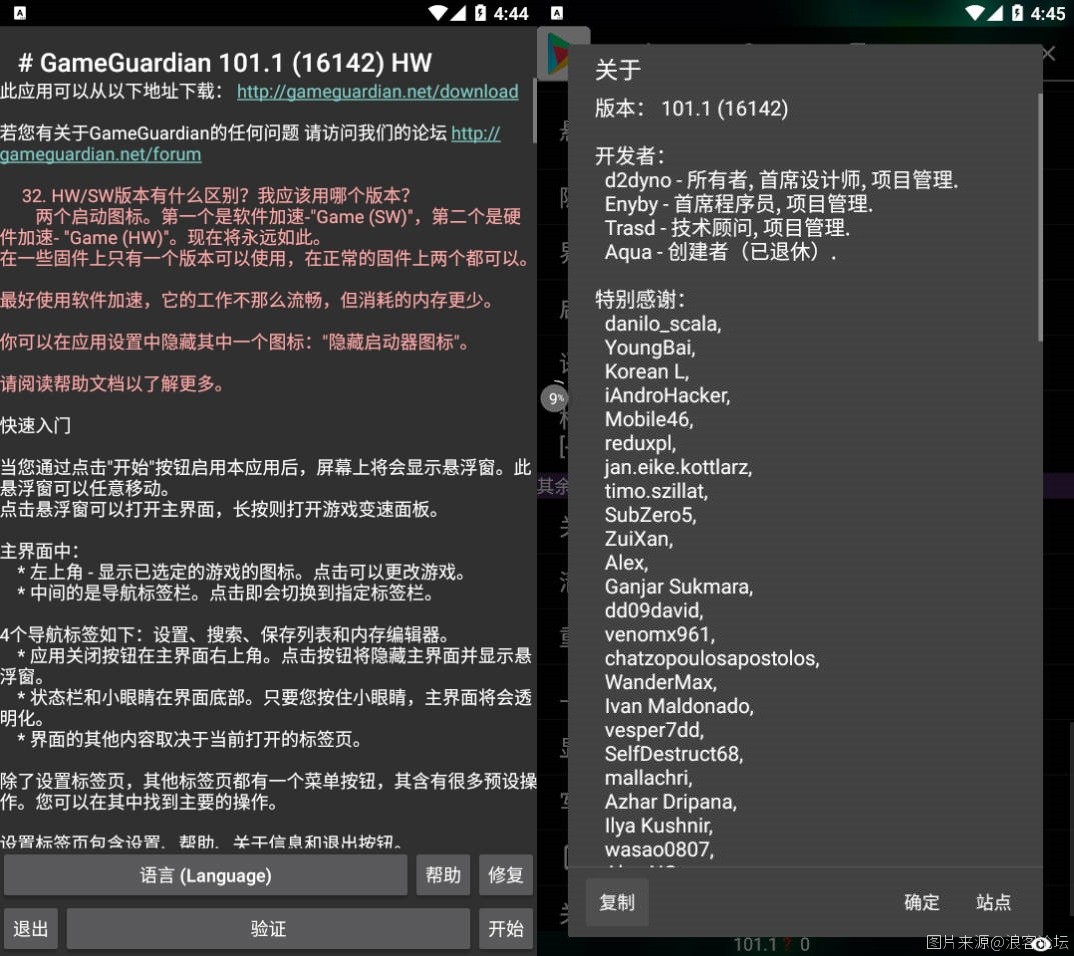Click the name Mobile46
The width and height of the screenshot is (1074, 956).
click(x=649, y=419)
